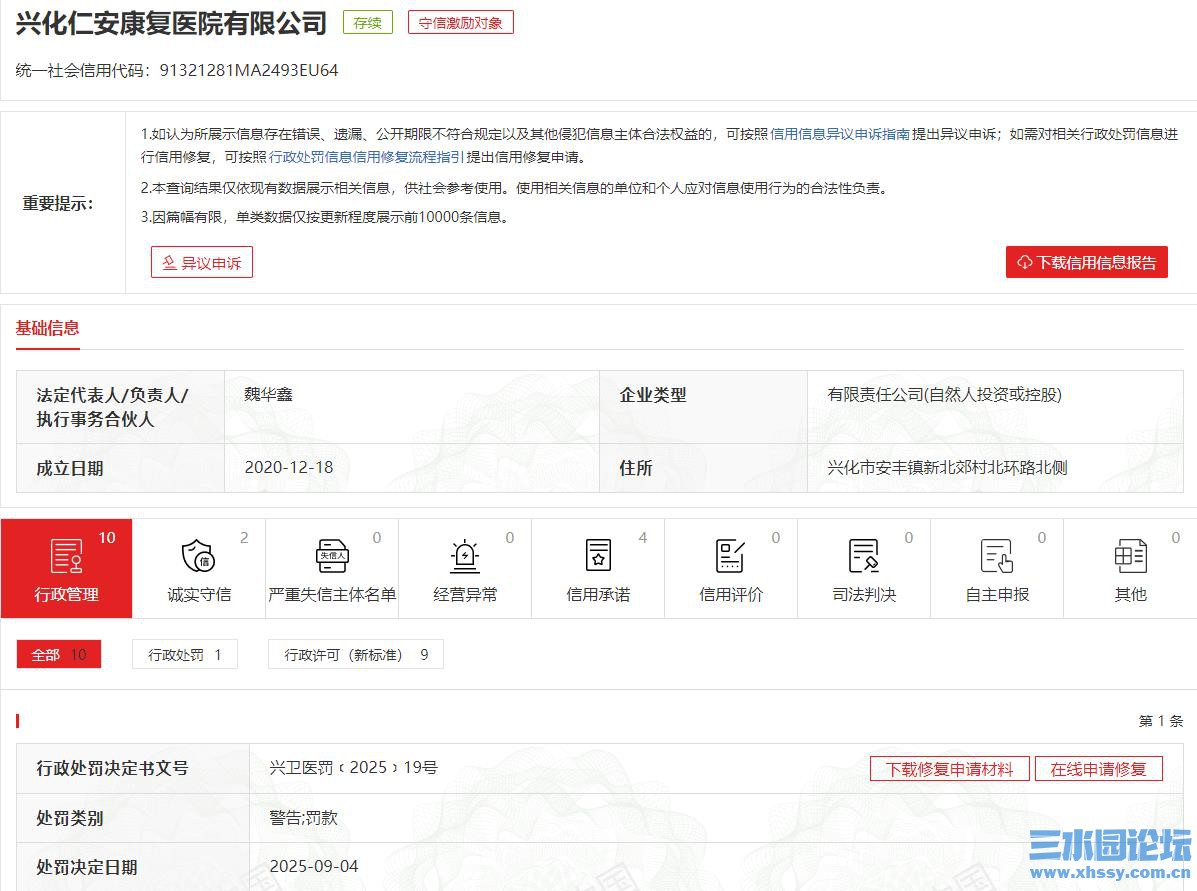Open the 司法判决 gavel icon

coord(864,556)
